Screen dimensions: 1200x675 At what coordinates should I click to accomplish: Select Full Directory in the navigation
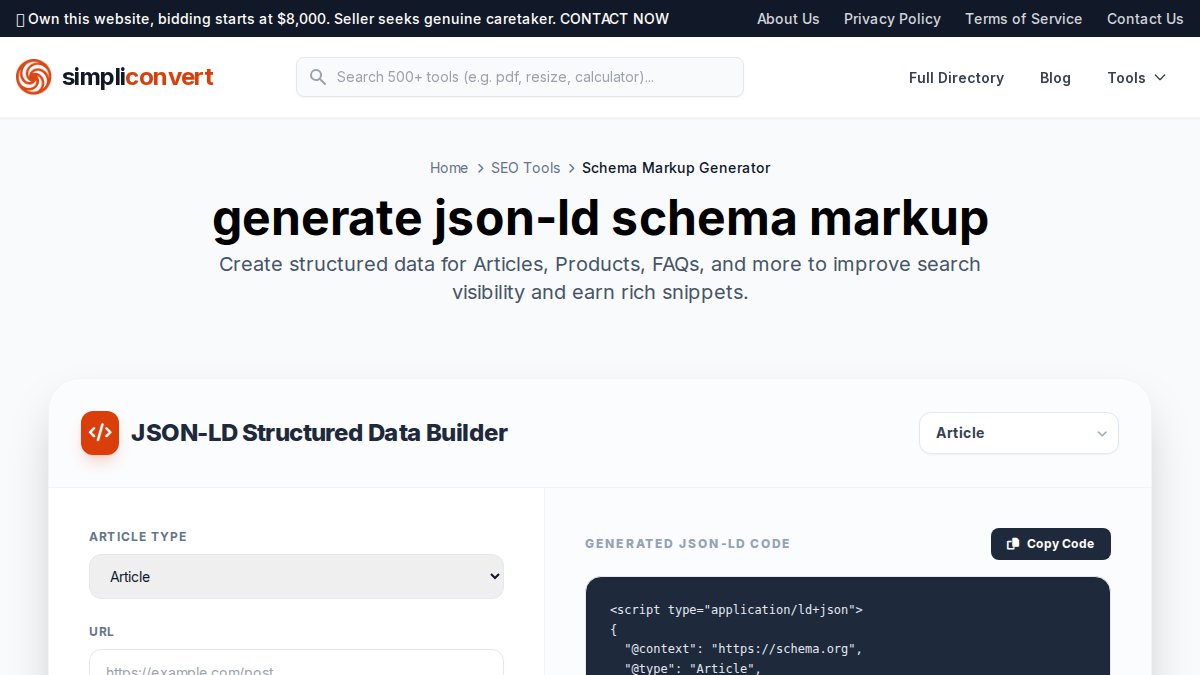click(x=956, y=78)
